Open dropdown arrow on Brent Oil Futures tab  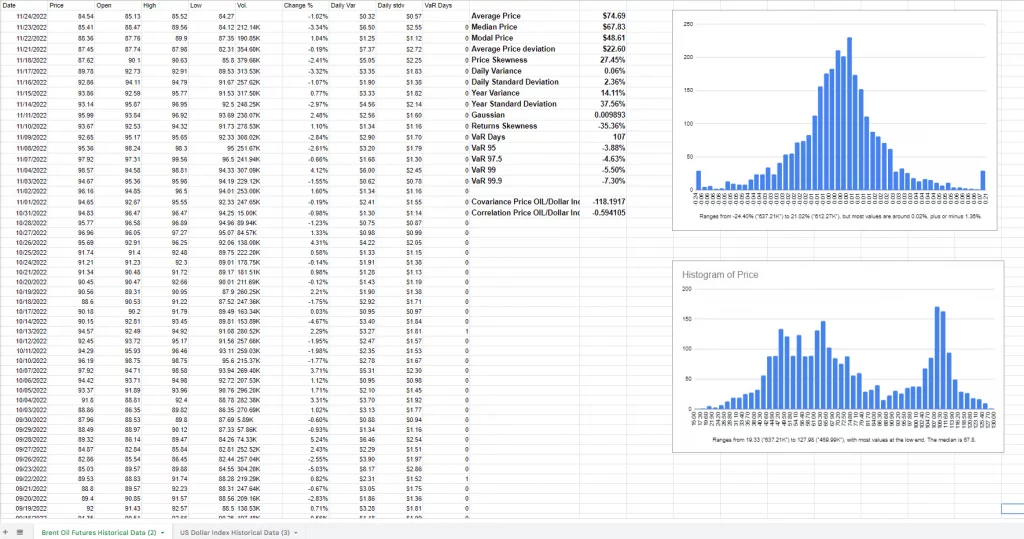[164, 532]
